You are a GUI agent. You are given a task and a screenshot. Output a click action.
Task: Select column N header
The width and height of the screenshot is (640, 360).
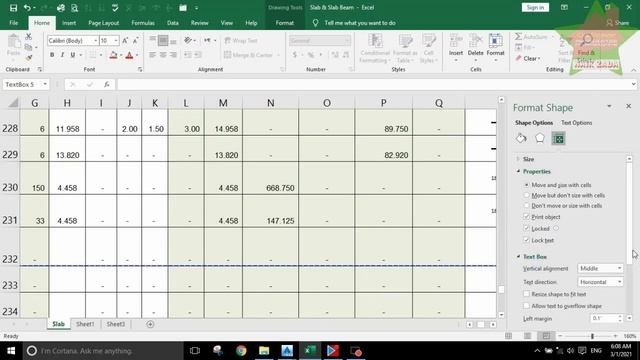pyautogui.click(x=271, y=103)
